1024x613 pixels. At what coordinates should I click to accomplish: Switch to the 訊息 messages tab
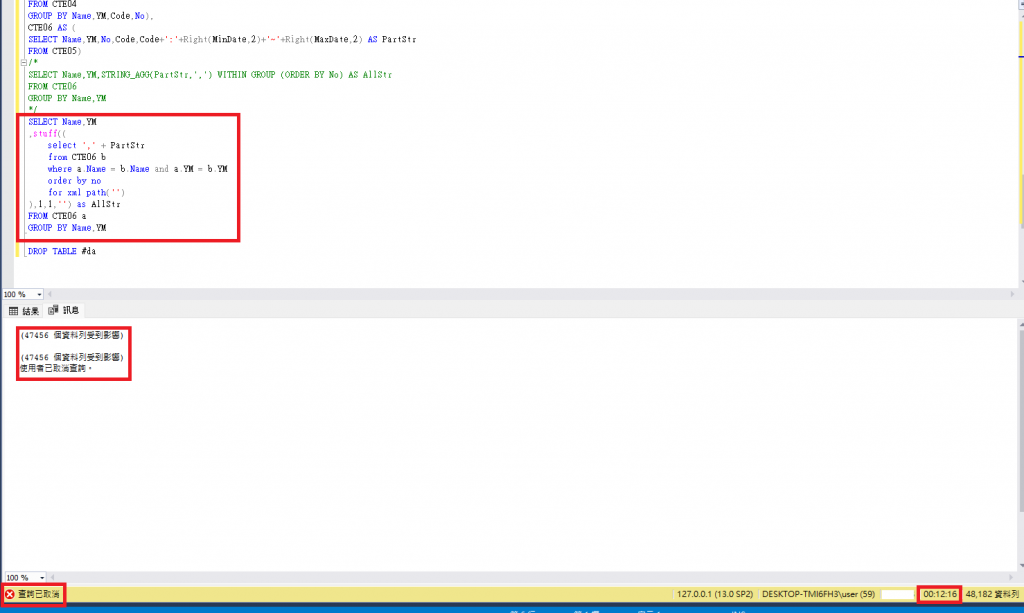click(x=64, y=310)
